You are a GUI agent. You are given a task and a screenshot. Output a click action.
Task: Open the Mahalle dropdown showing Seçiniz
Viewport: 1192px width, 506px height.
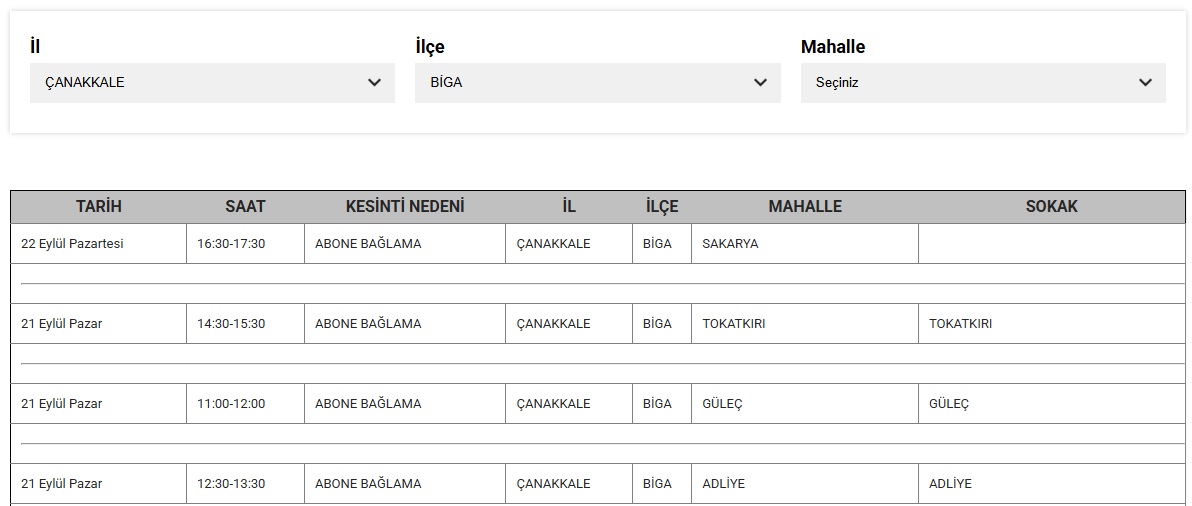(983, 83)
